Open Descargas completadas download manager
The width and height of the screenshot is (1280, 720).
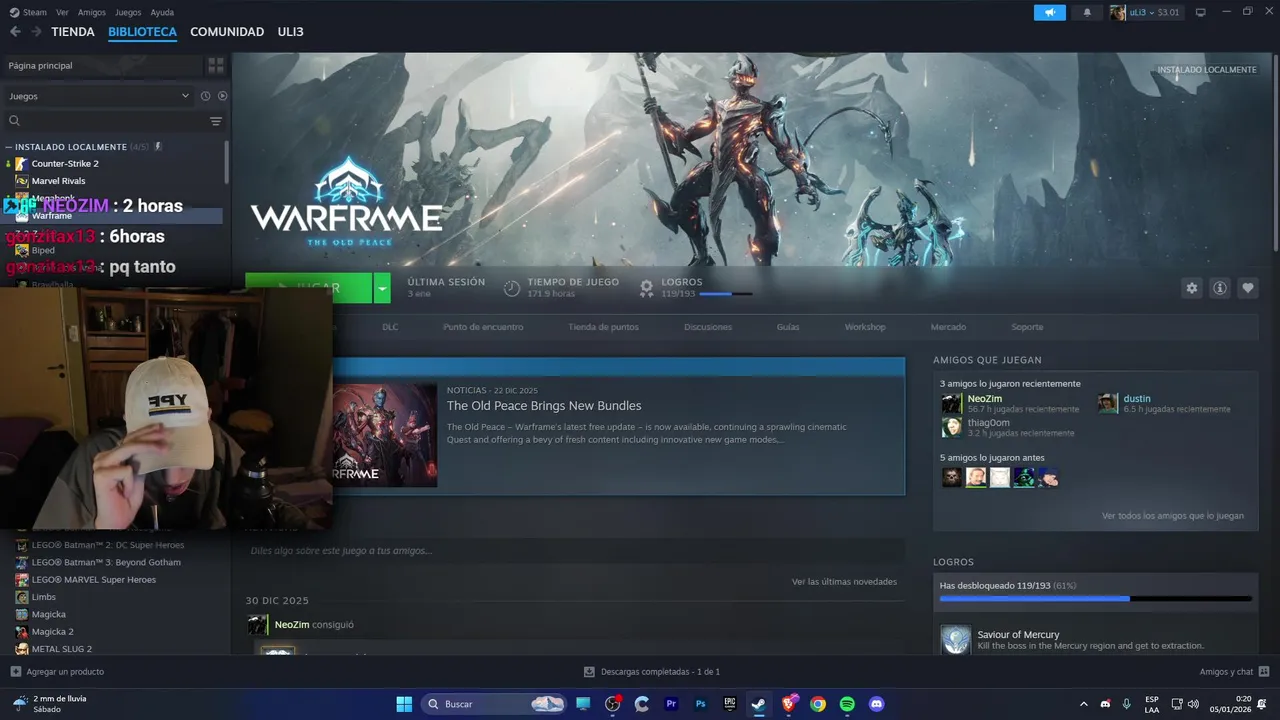click(652, 672)
